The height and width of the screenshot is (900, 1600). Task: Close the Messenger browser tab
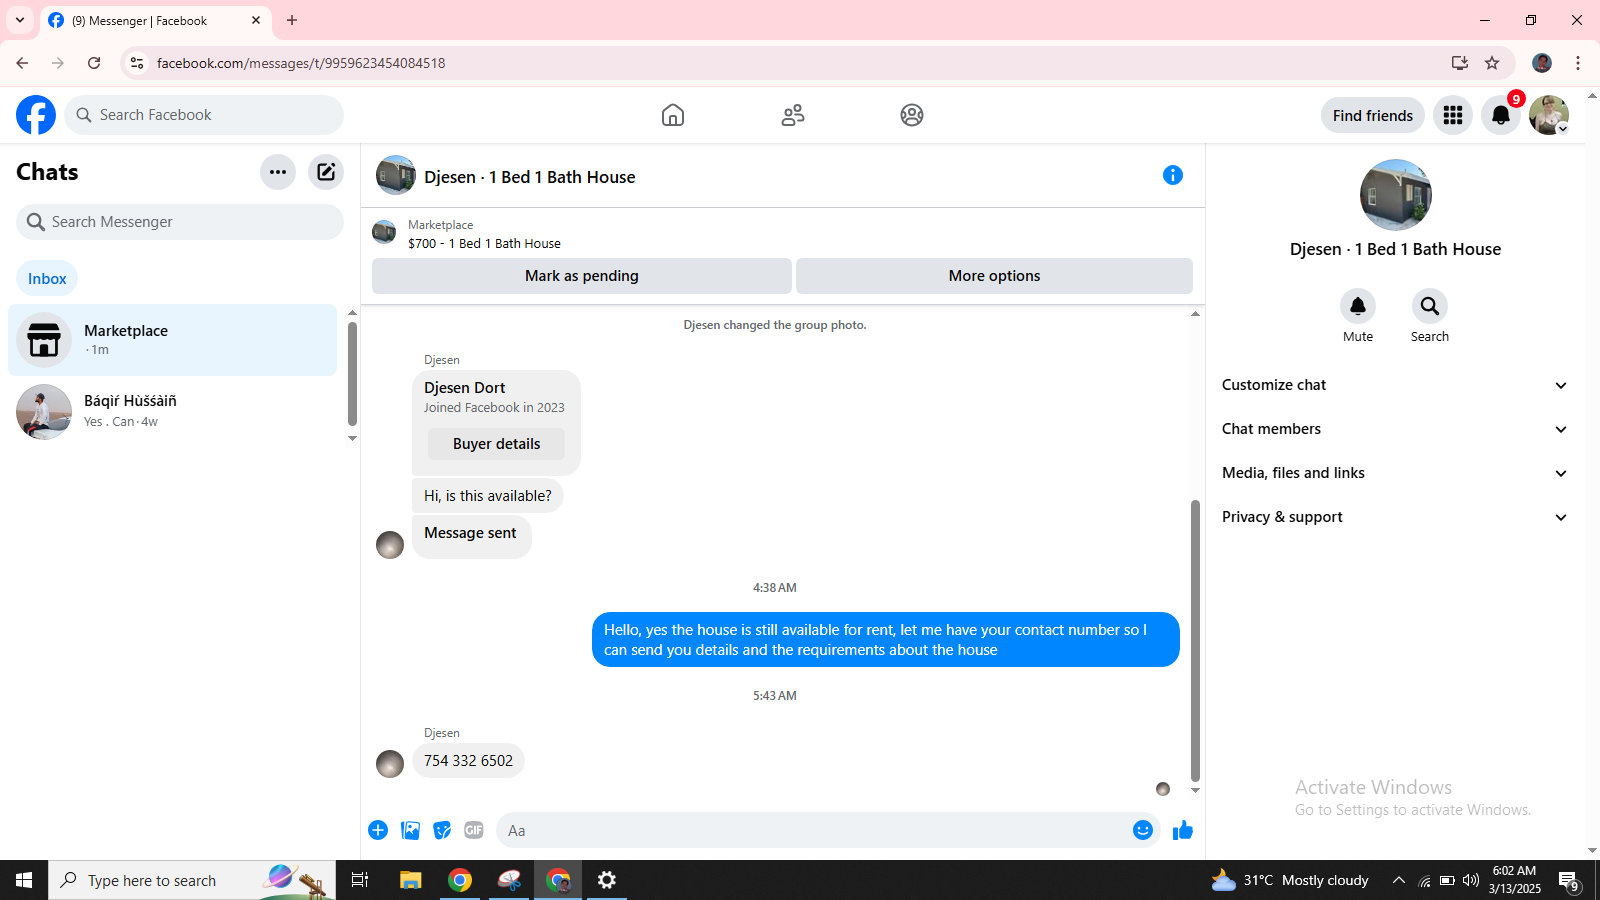click(x=256, y=20)
